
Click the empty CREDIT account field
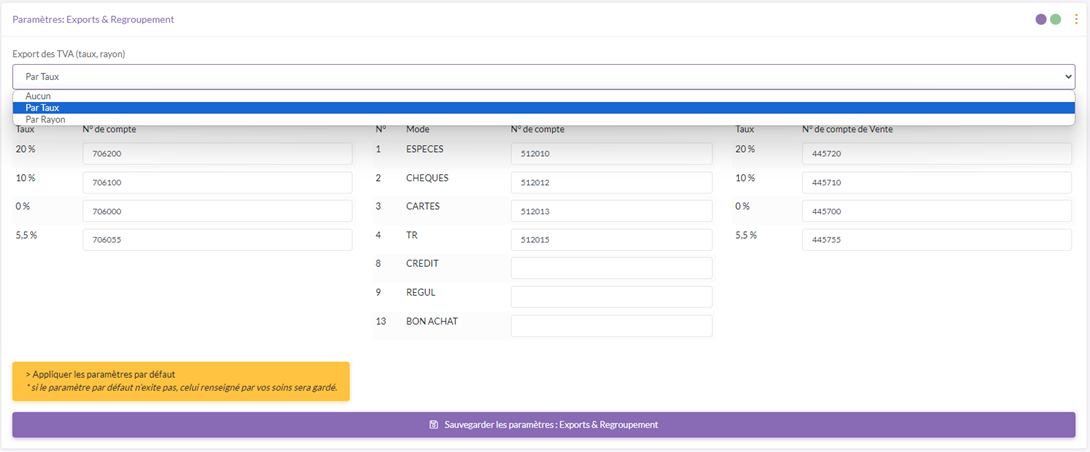pyautogui.click(x=611, y=268)
